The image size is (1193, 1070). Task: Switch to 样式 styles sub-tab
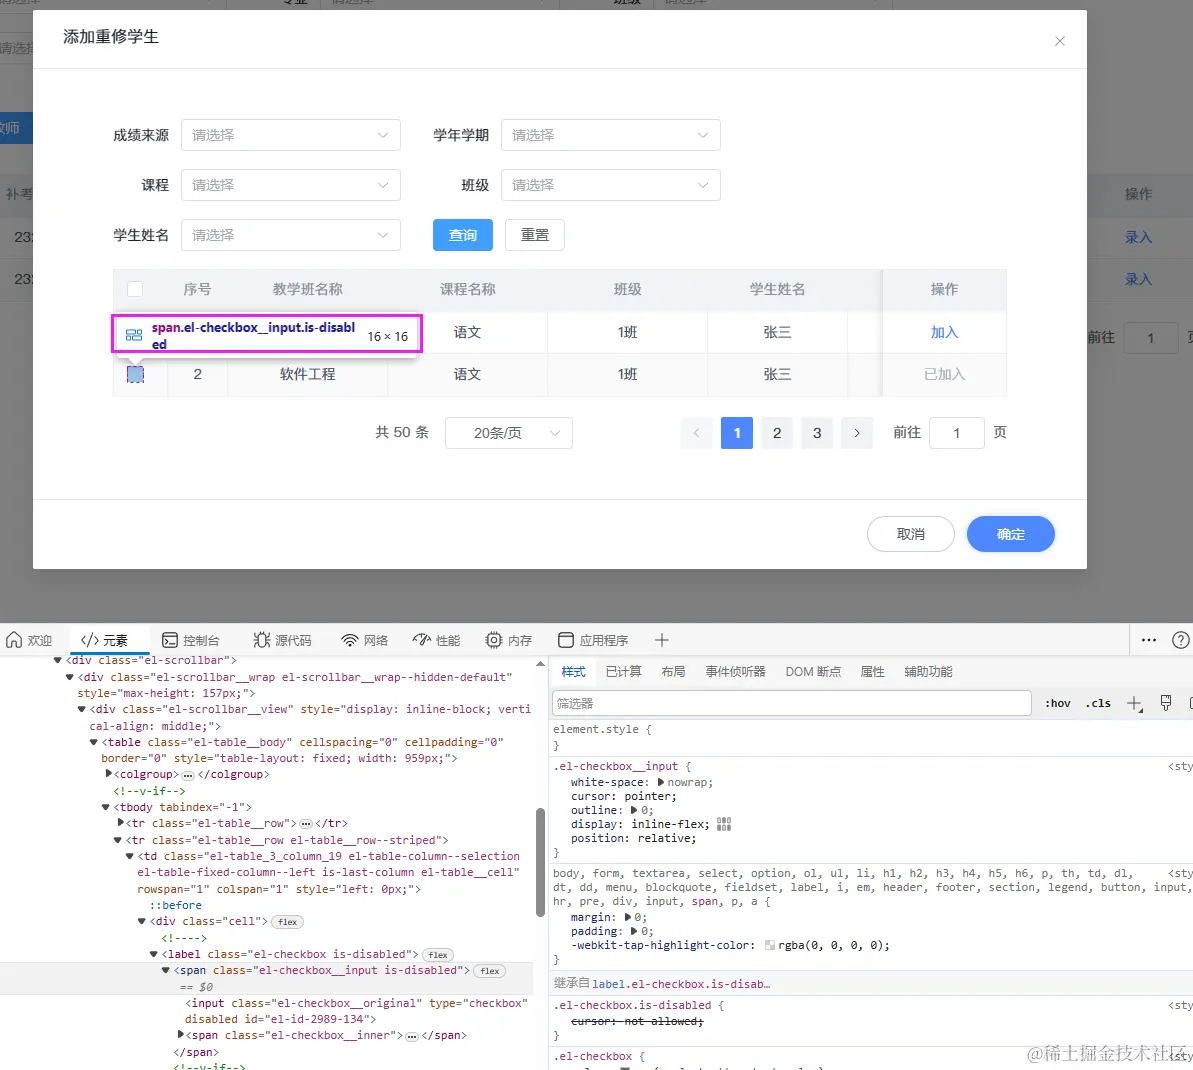click(574, 672)
